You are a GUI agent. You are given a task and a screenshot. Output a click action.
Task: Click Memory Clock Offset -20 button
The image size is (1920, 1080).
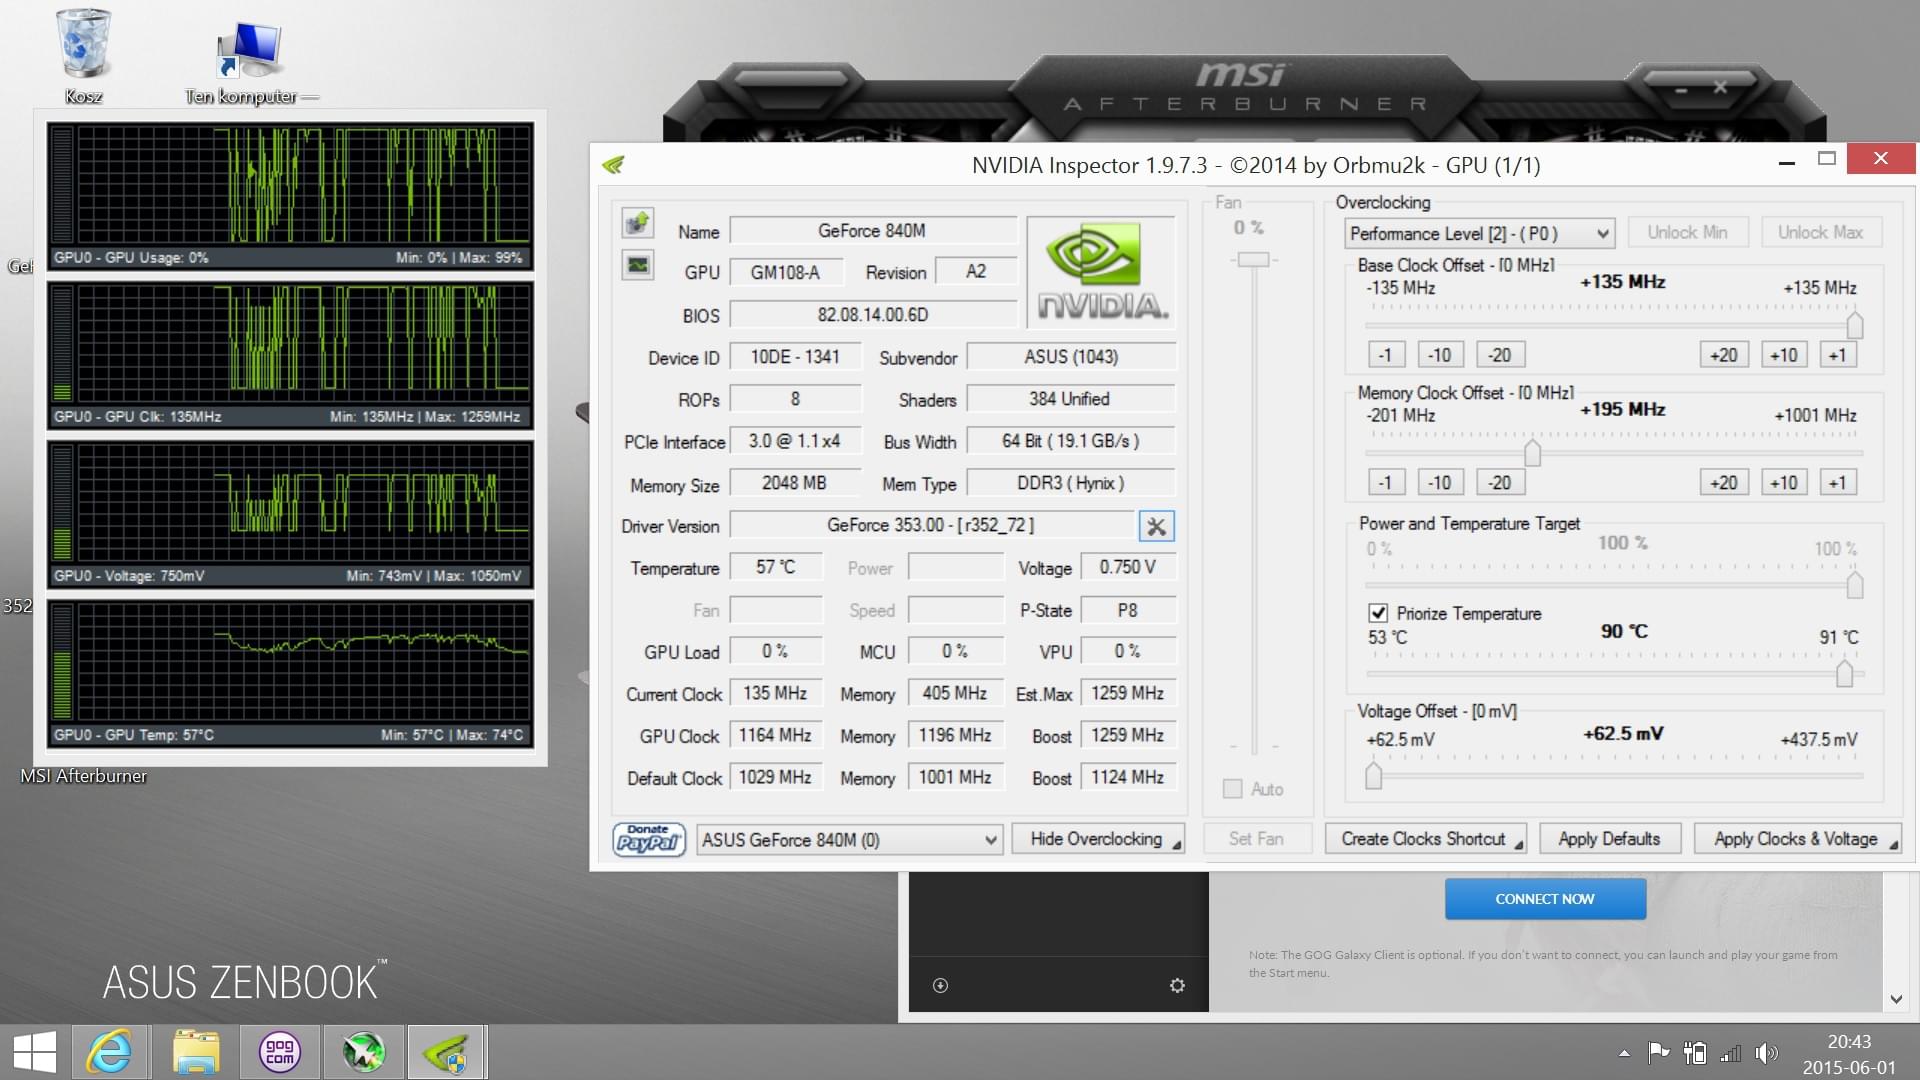pos(1500,483)
